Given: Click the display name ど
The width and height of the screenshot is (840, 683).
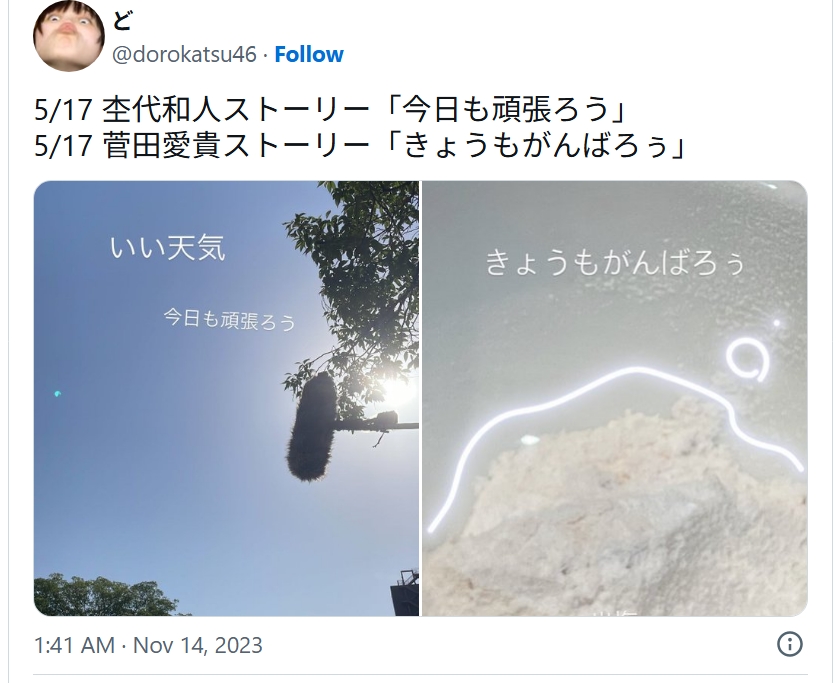Looking at the screenshot, I should [123, 21].
